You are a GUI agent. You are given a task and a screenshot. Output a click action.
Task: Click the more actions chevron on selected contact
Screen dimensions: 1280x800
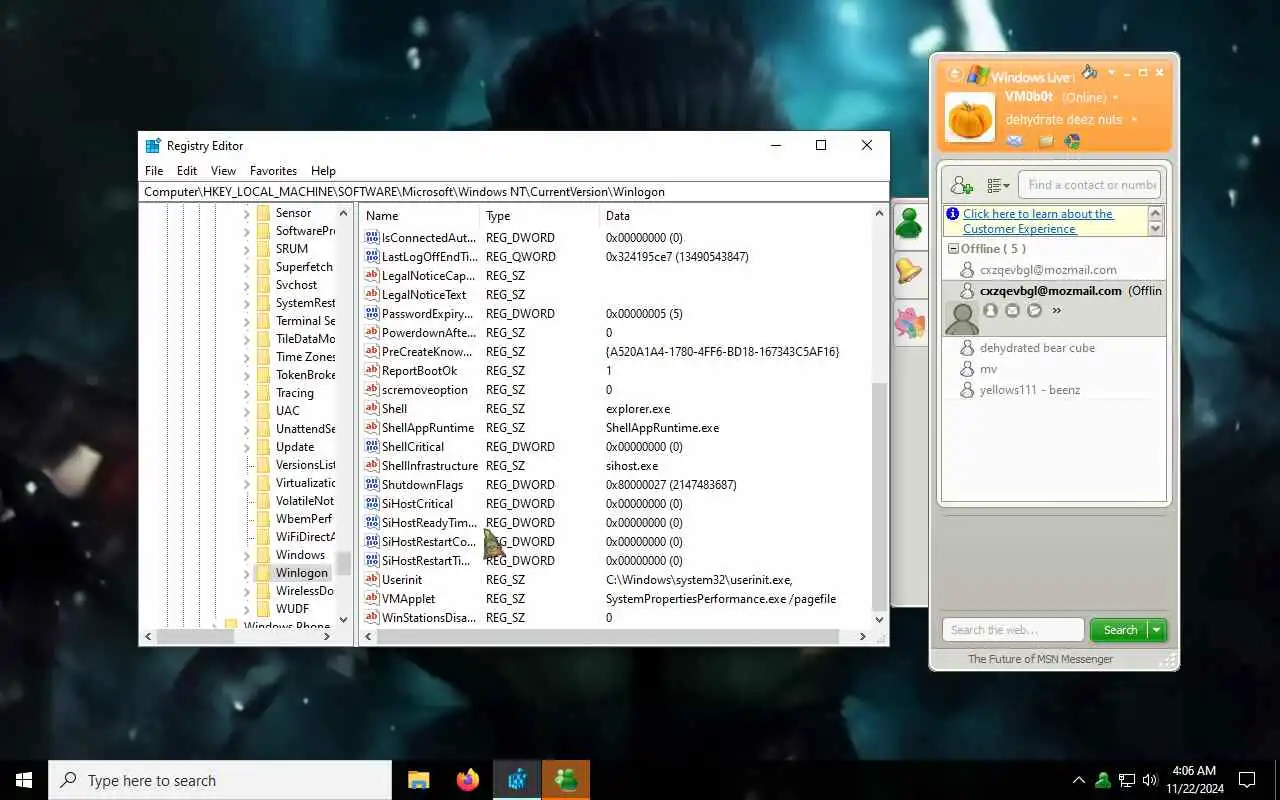tap(1056, 311)
